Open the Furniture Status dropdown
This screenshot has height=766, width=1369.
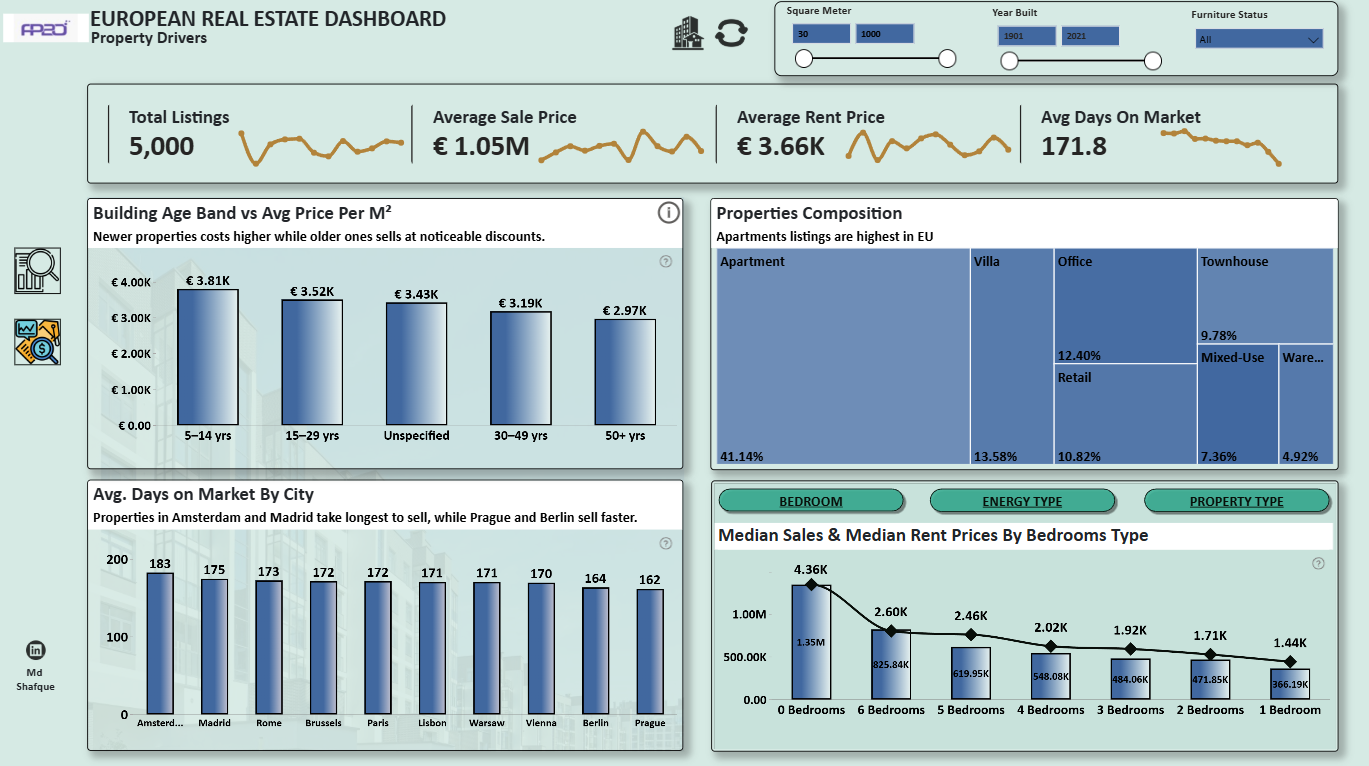[x=1259, y=39]
